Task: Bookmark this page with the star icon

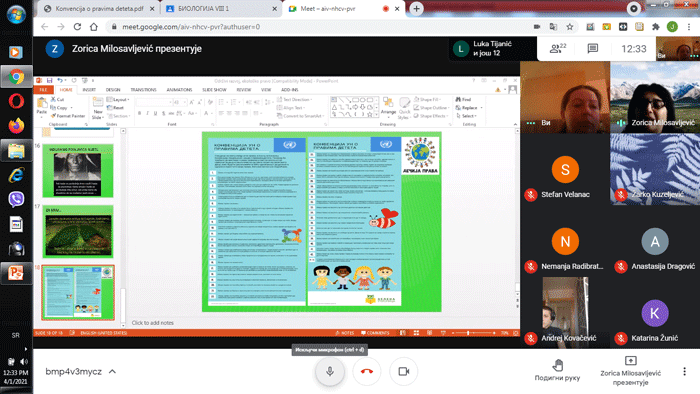Action: point(570,27)
